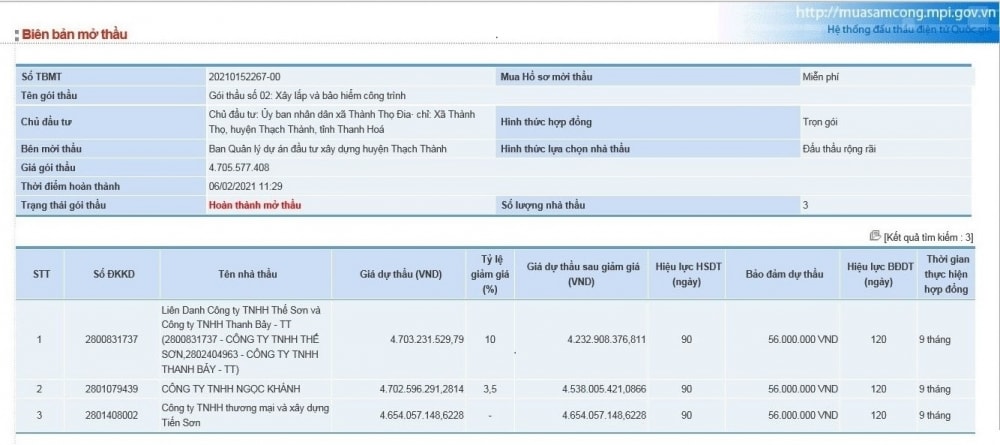Click the Giá dự thầu (VND) column header
The width and height of the screenshot is (1000, 445).
pyautogui.click(x=400, y=274)
